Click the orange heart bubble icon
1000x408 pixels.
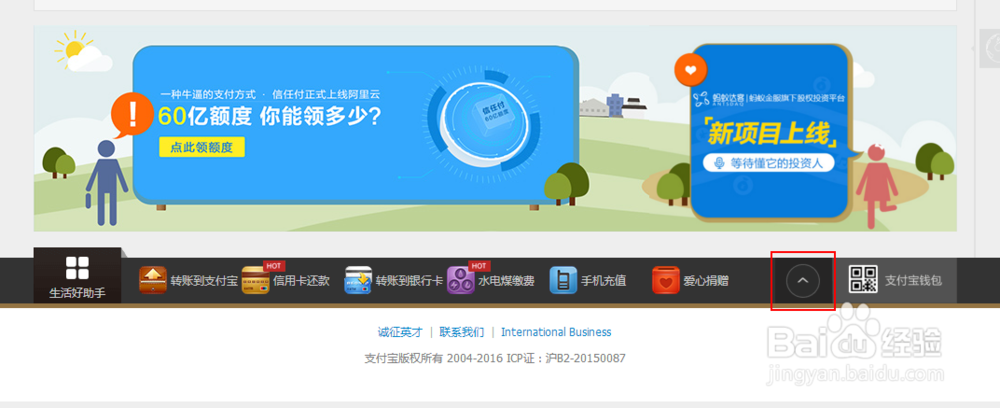coord(691,69)
